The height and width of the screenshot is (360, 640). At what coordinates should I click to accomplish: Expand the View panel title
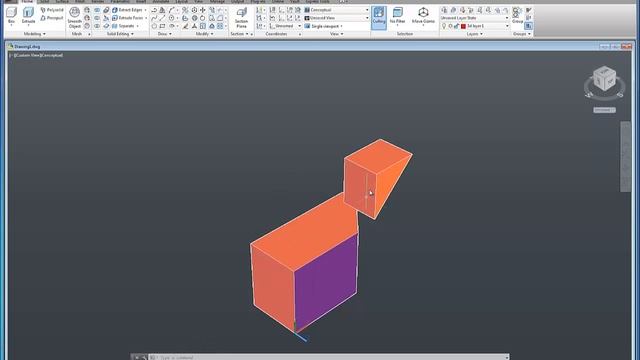point(336,34)
